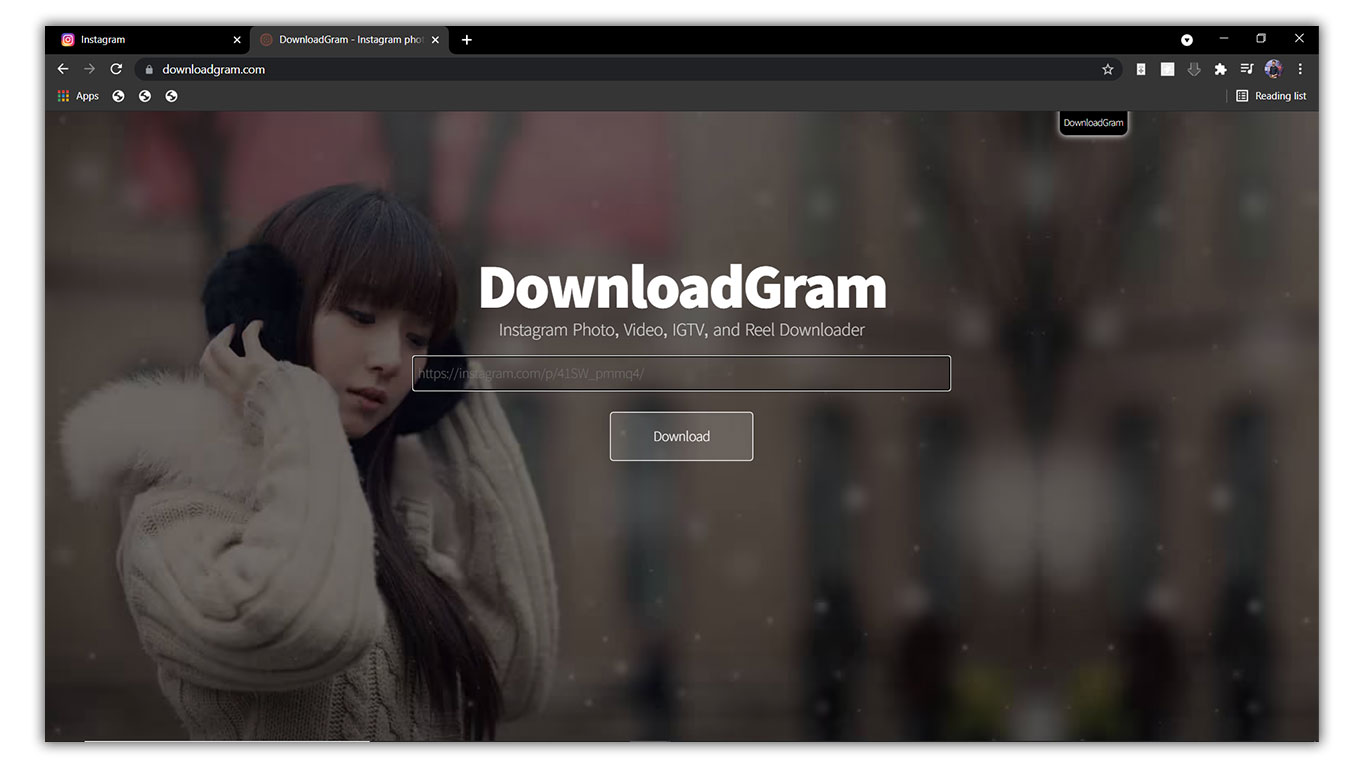Click the Instagram URL input field
The width and height of the screenshot is (1366, 768).
(x=681, y=374)
